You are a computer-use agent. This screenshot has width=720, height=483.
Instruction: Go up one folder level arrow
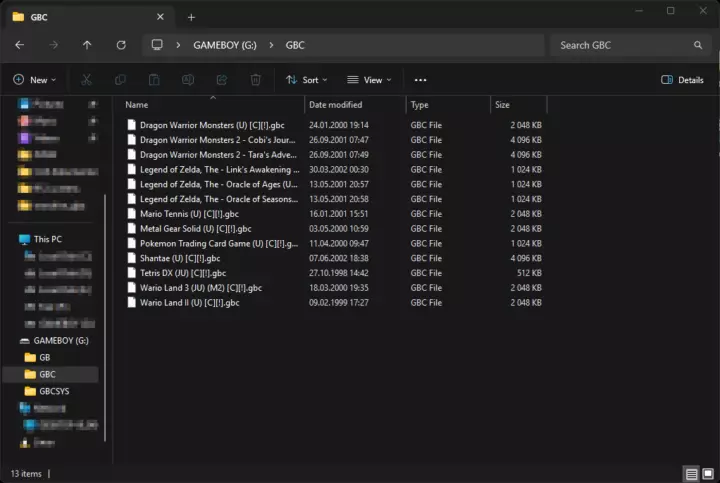[87, 45]
